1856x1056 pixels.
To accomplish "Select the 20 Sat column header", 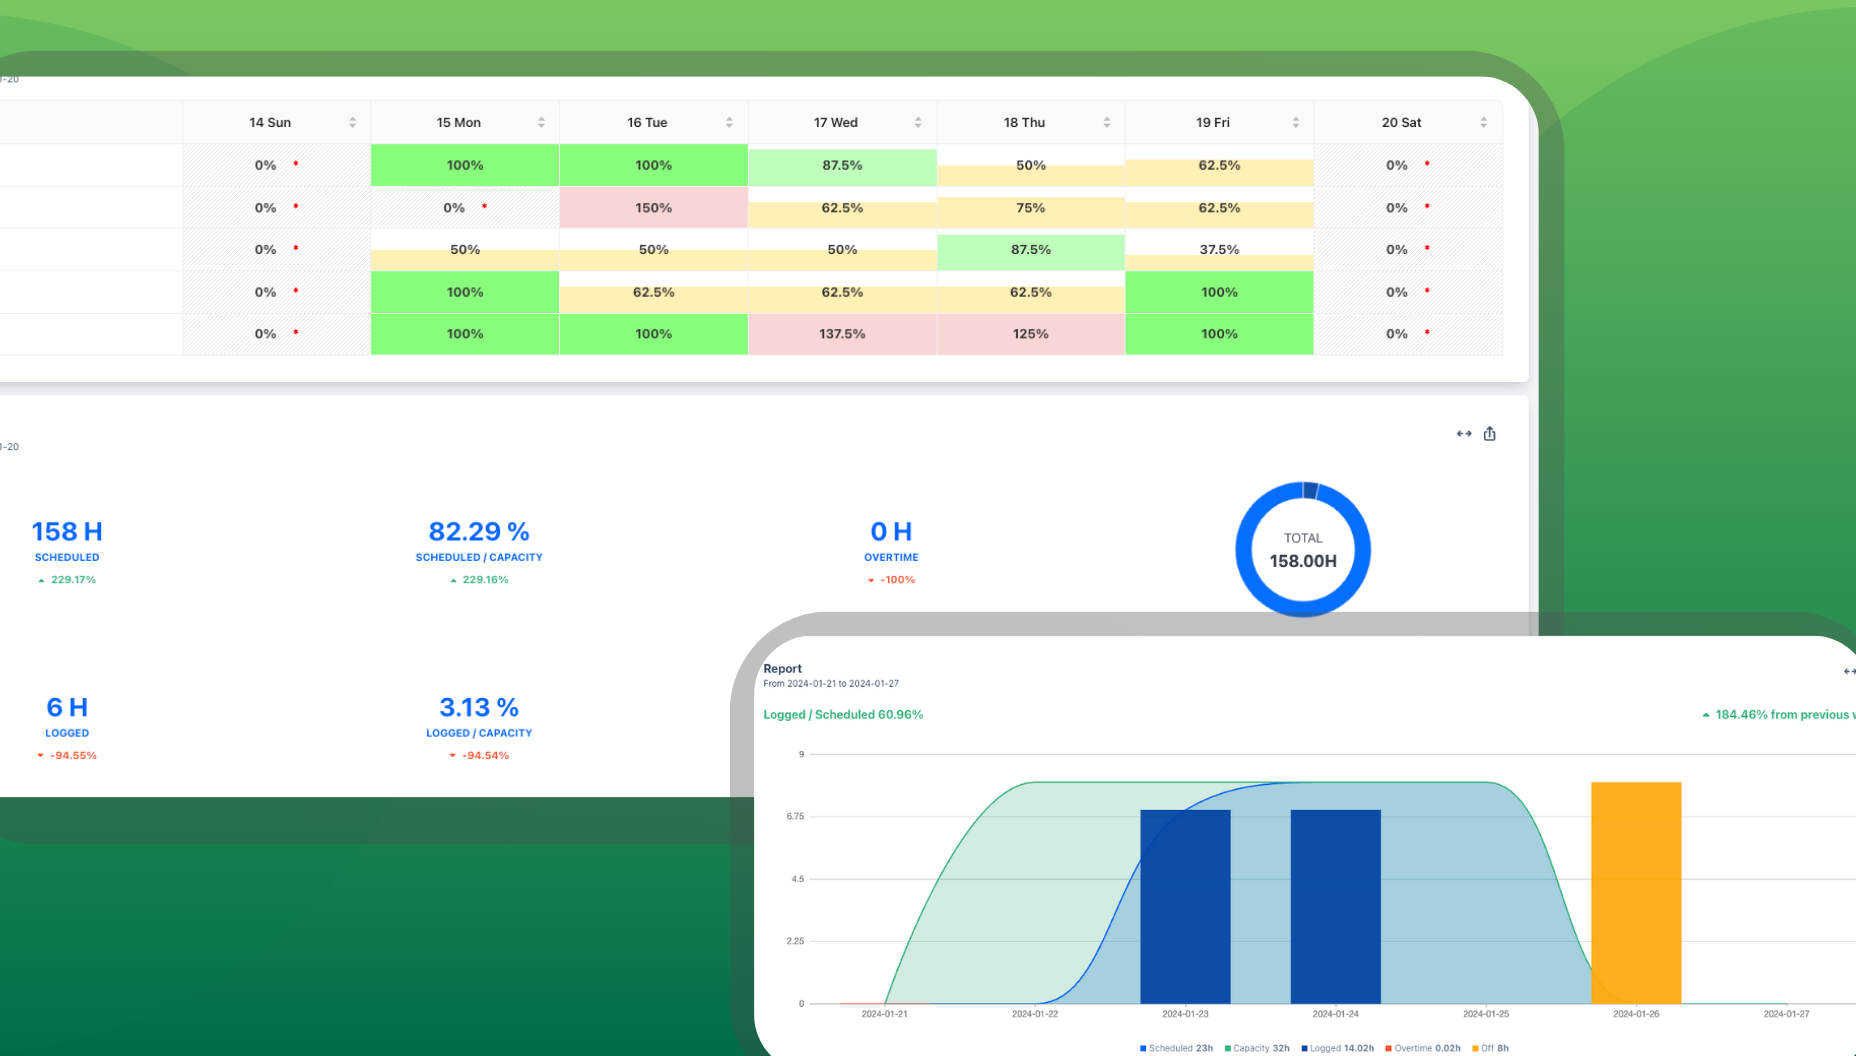I will [1408, 122].
